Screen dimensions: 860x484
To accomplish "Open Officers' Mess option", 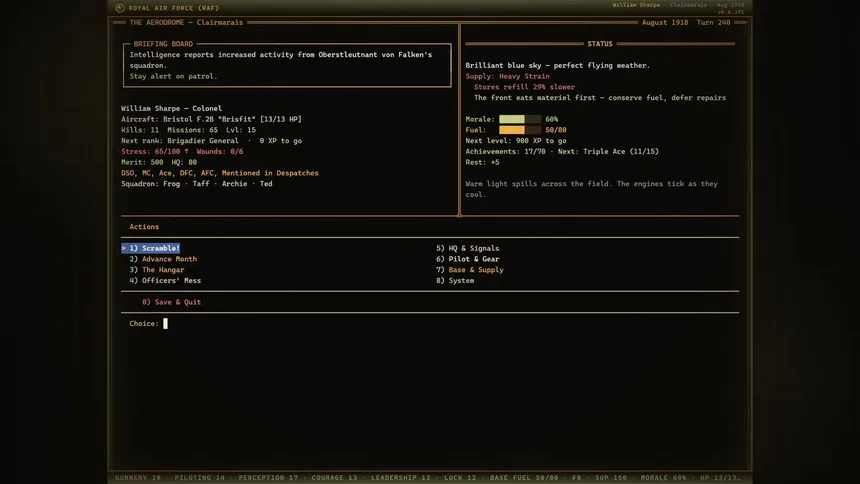I will point(166,280).
